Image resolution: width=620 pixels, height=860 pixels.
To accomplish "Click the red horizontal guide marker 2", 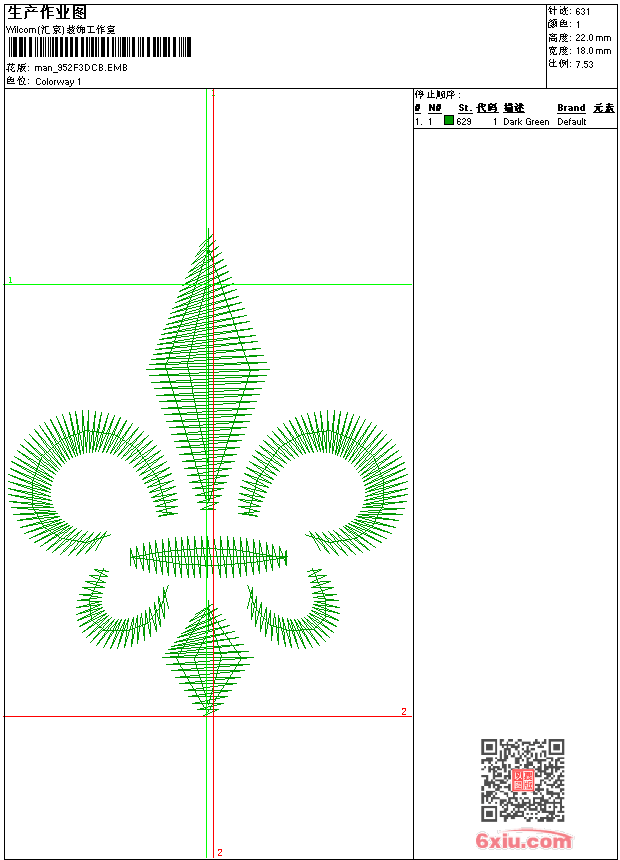I will (x=404, y=712).
